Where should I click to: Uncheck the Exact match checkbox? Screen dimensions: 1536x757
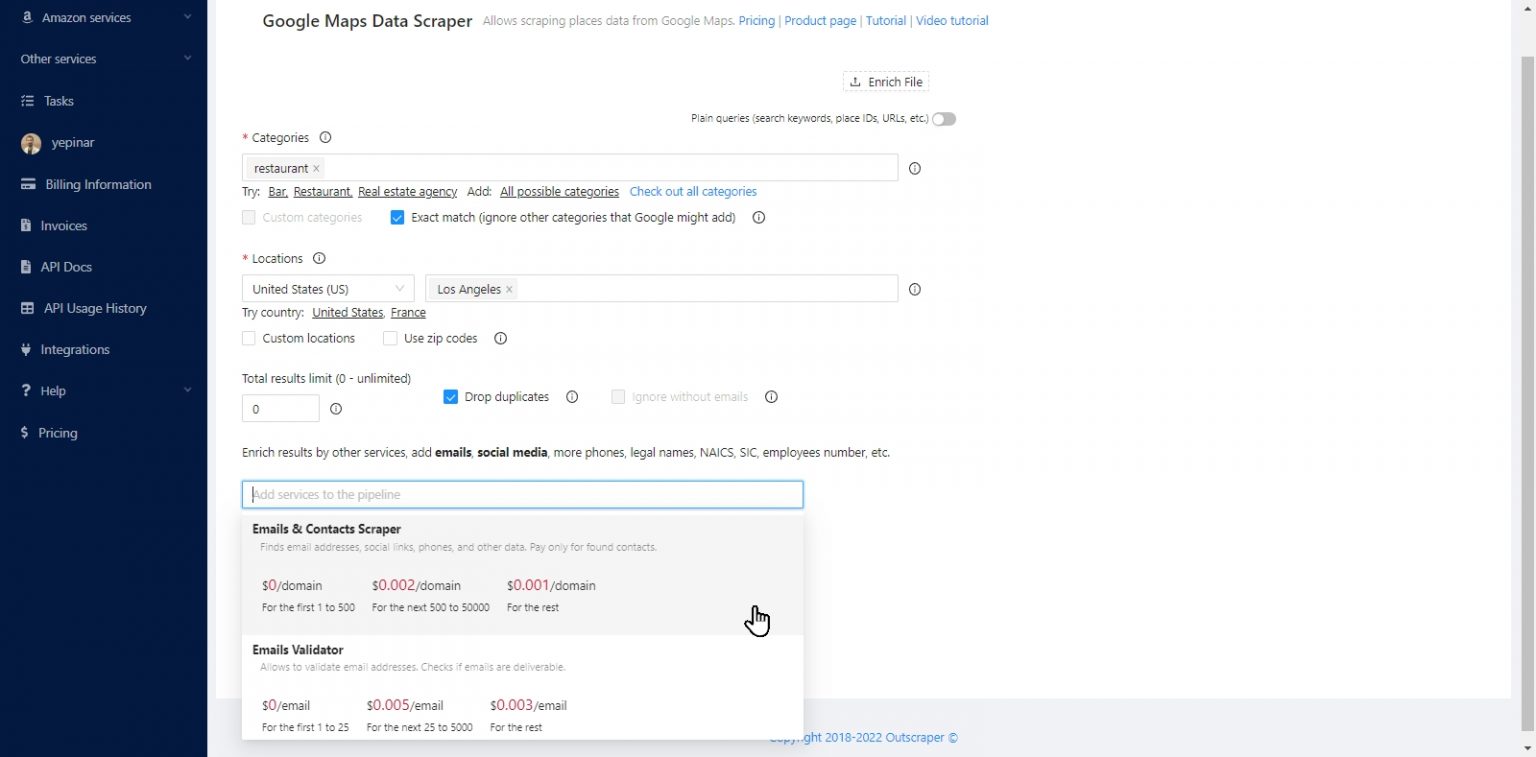(x=398, y=217)
